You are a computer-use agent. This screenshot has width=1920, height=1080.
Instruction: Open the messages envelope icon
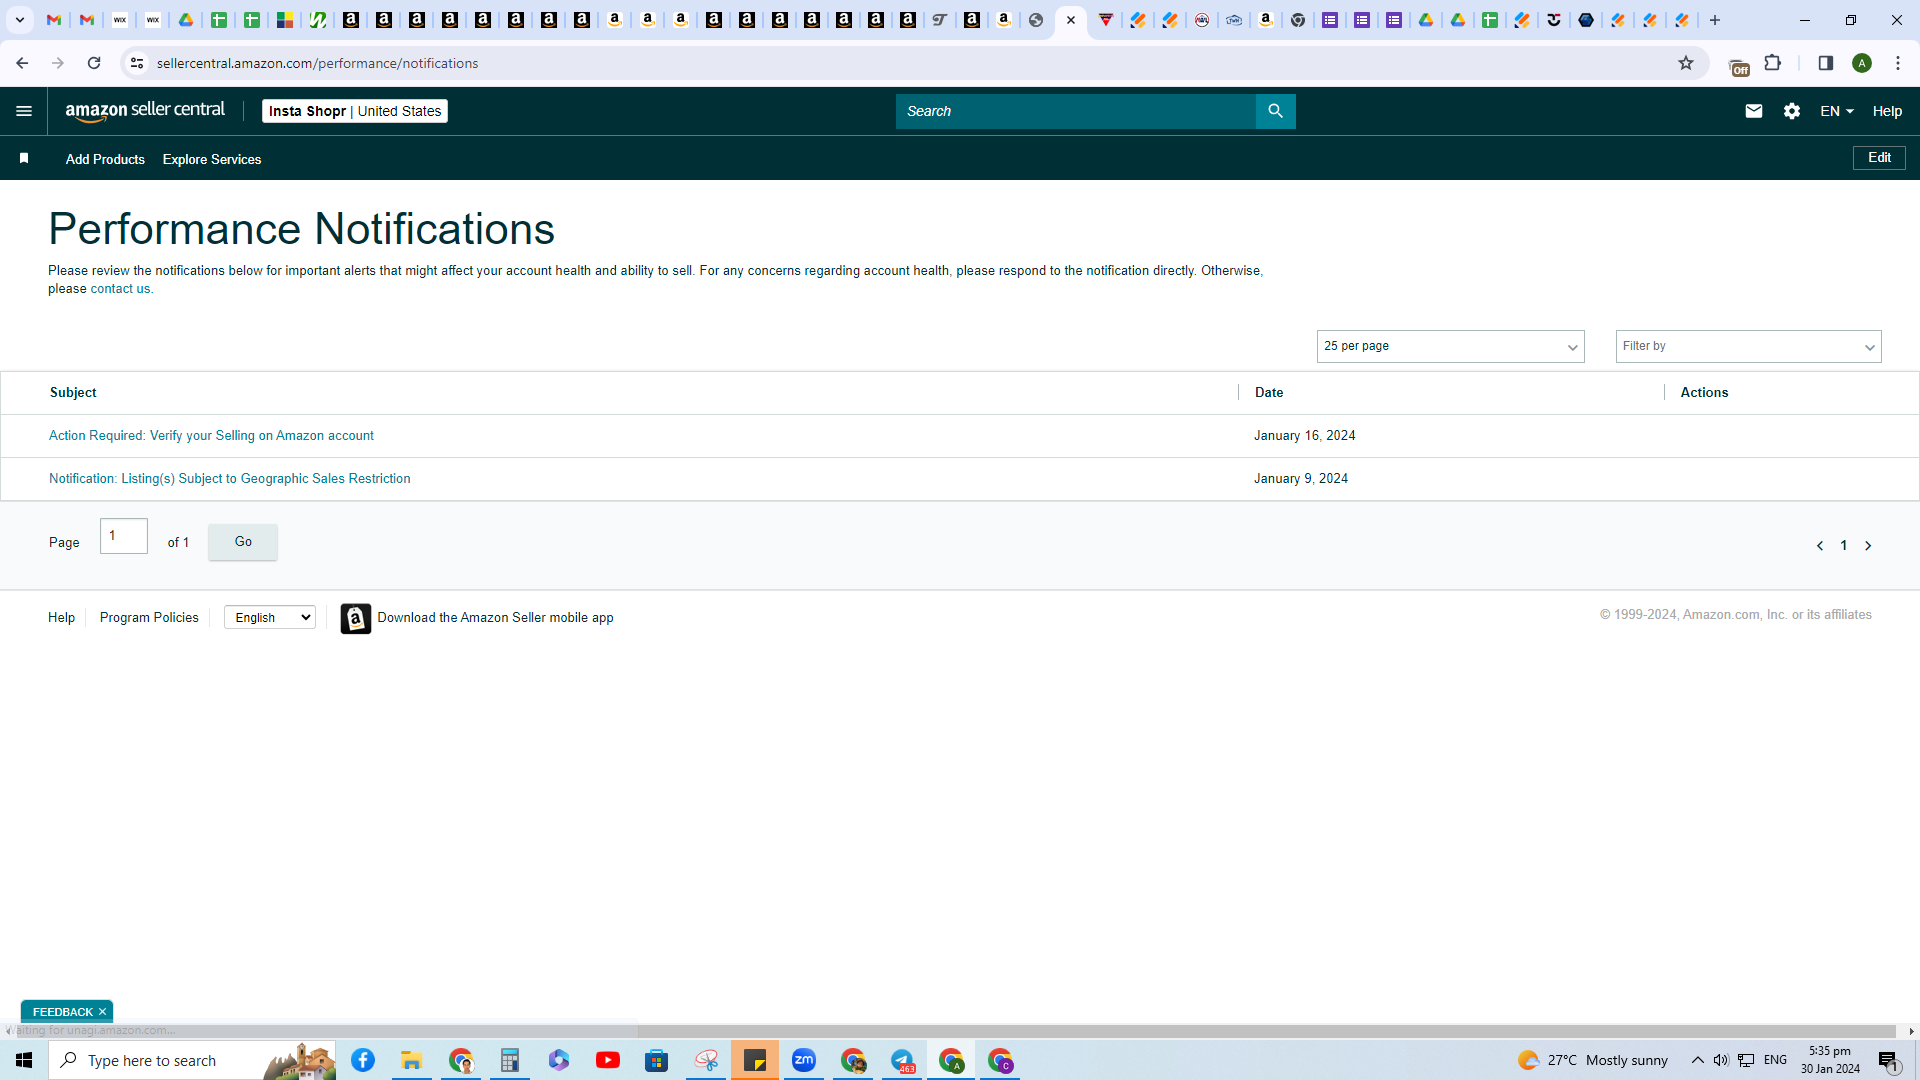(1754, 111)
